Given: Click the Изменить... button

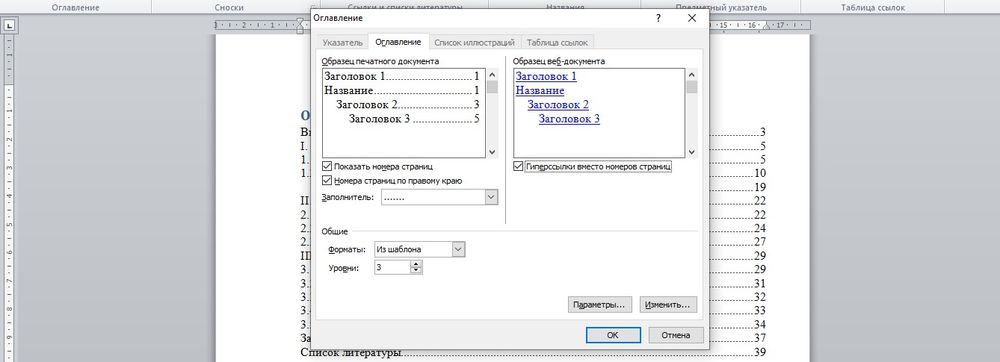Looking at the screenshot, I should pos(668,305).
